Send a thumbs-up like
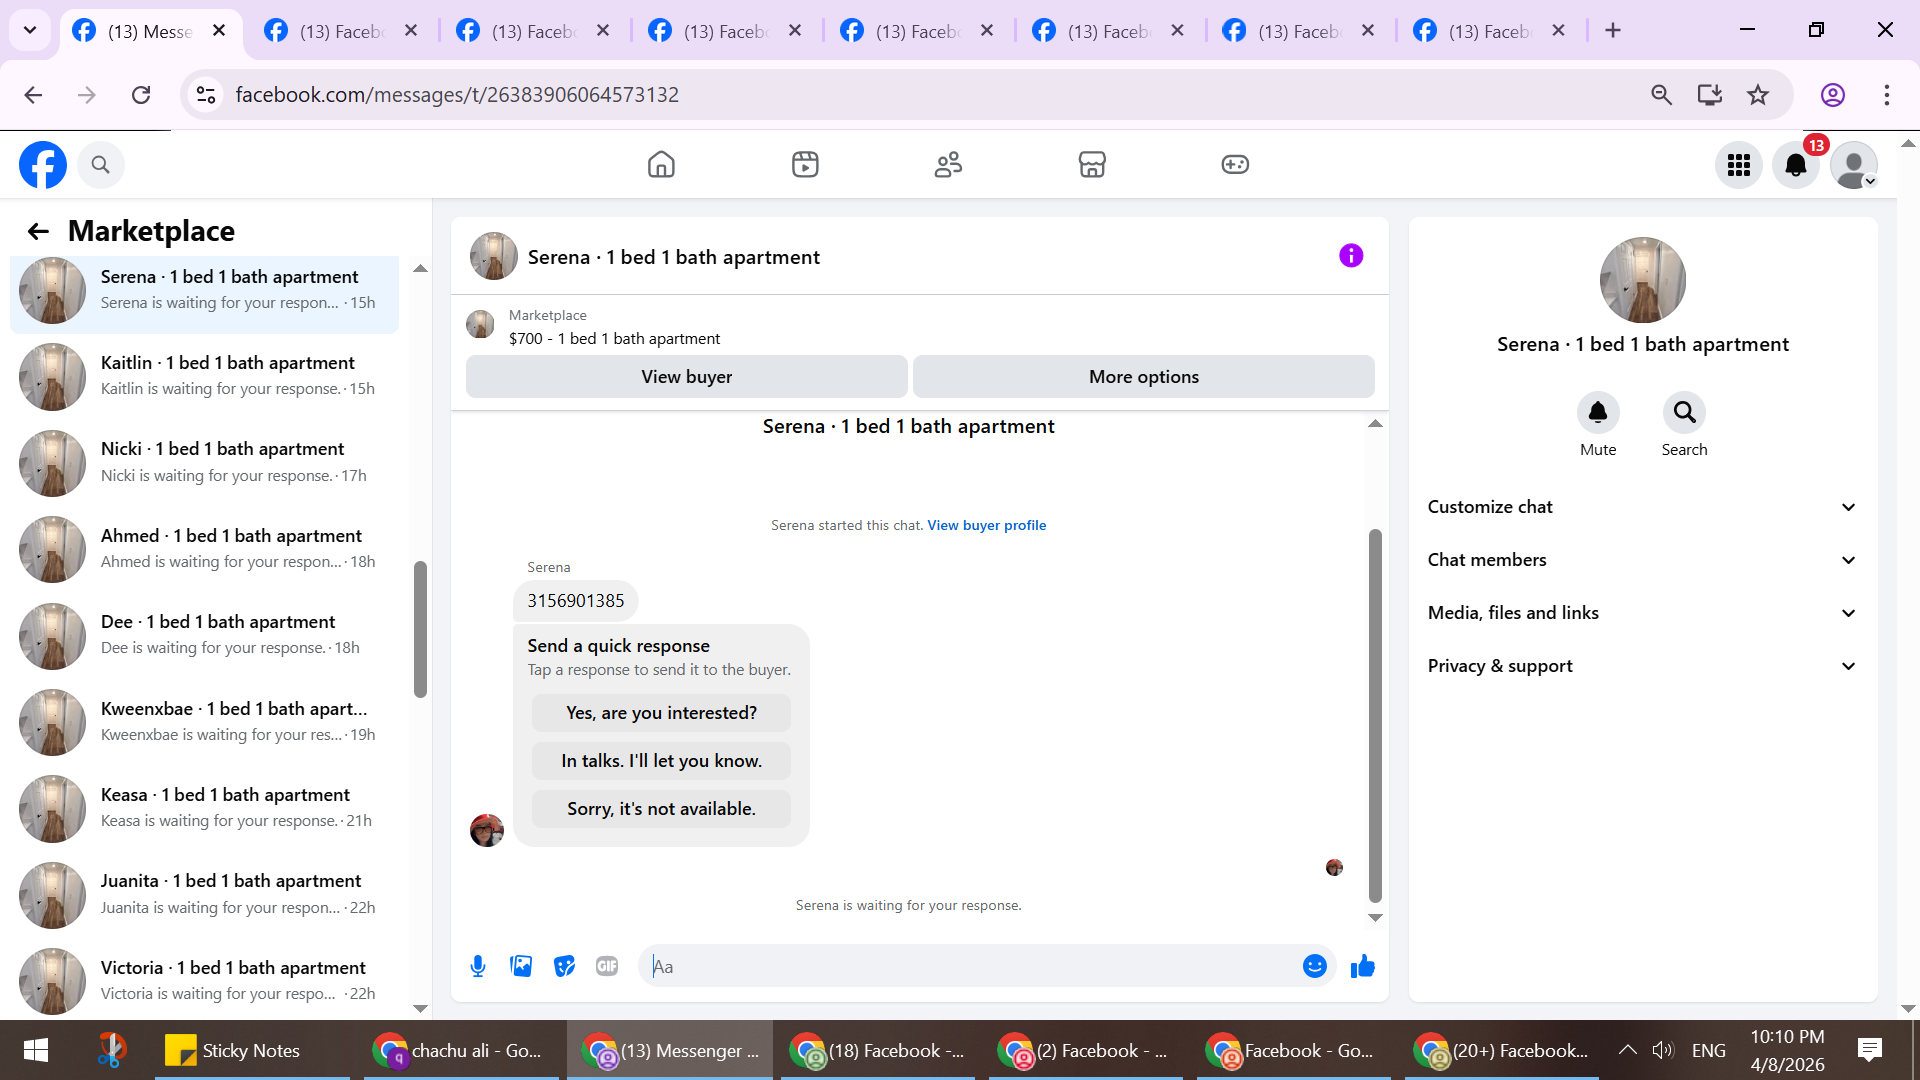This screenshot has height=1080, width=1920. coord(1362,966)
